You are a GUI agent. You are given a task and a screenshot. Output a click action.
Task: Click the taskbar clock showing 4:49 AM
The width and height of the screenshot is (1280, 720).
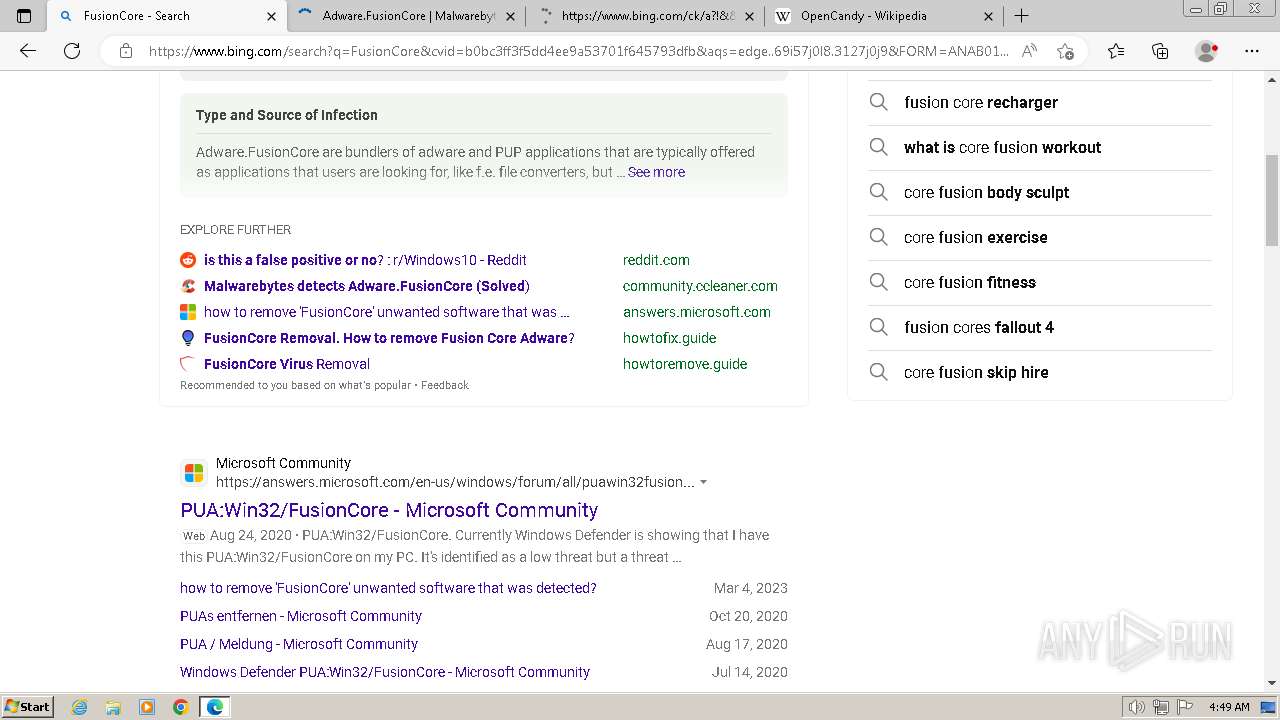(1229, 707)
